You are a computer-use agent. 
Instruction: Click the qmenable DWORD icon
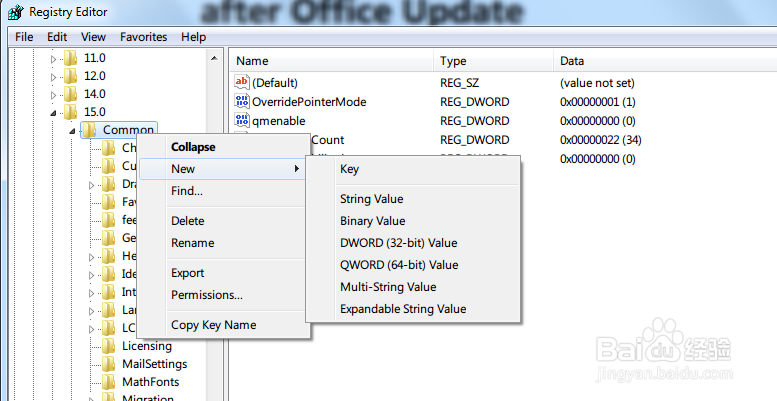click(242, 120)
